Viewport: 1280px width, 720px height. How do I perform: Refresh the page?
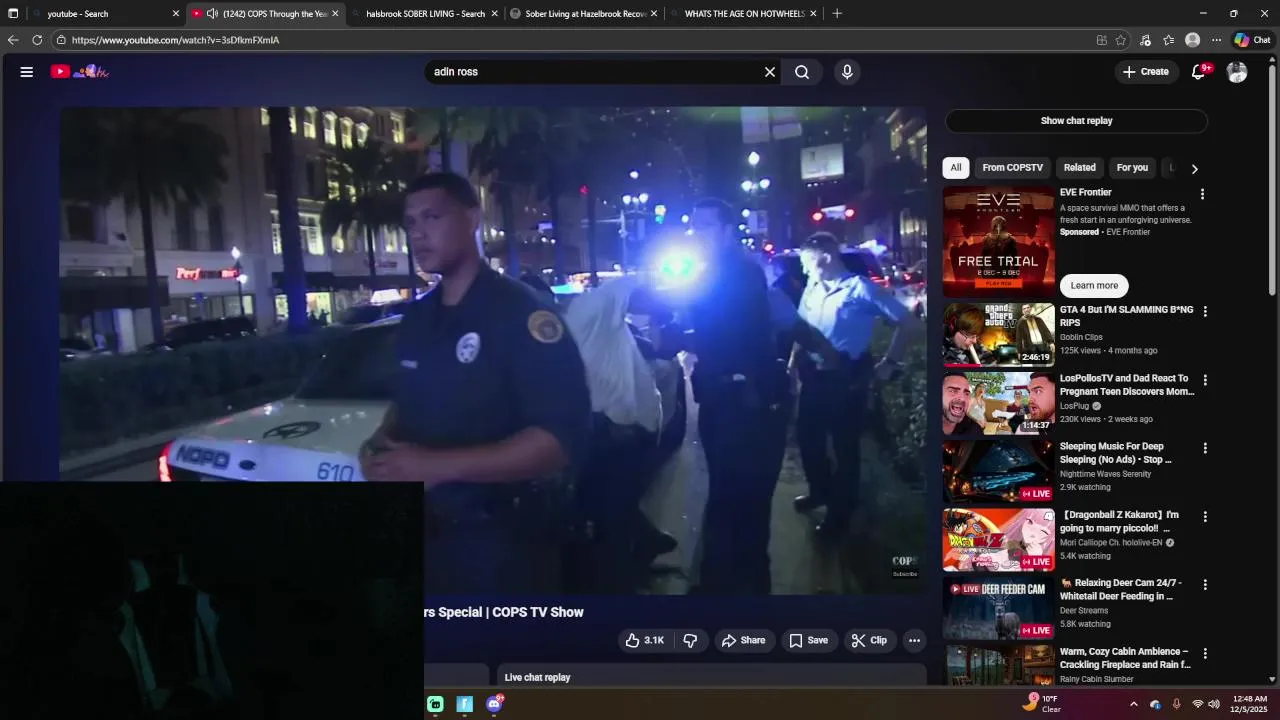tap(37, 40)
